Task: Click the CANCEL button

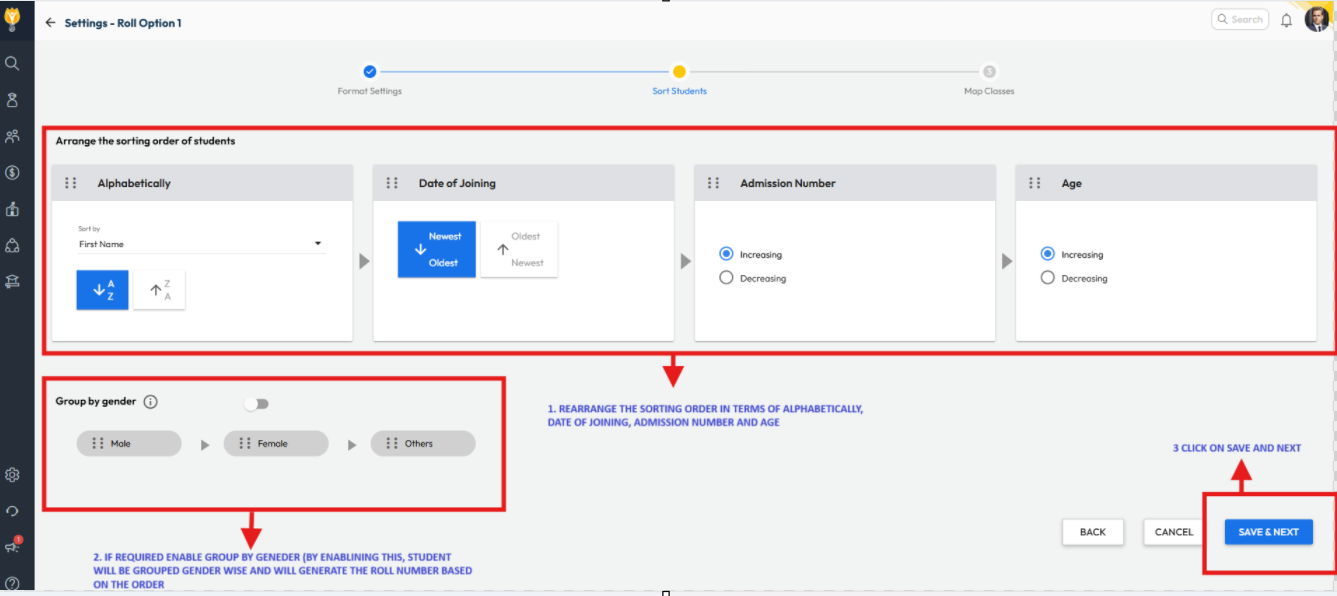Action: (1173, 532)
